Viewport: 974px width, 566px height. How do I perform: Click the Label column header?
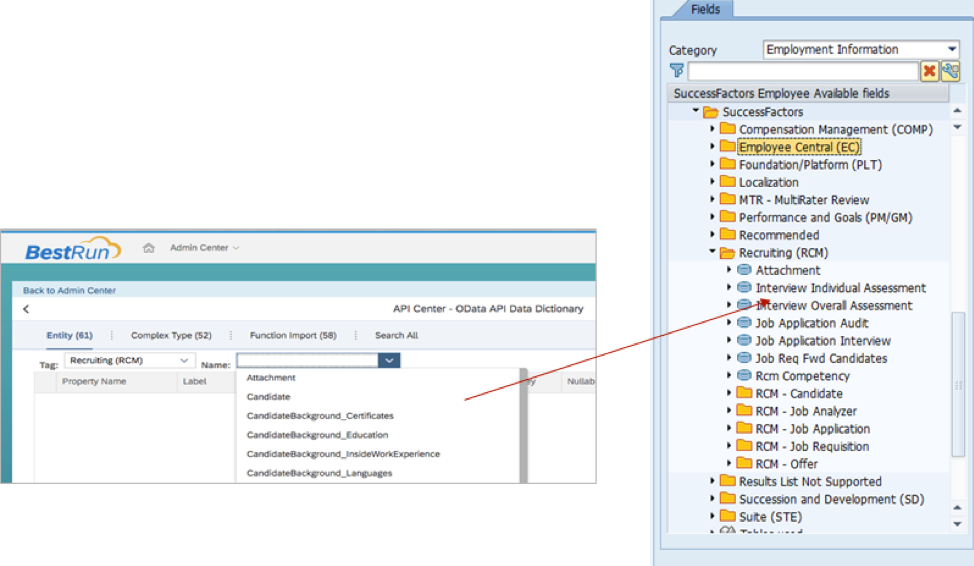194,381
